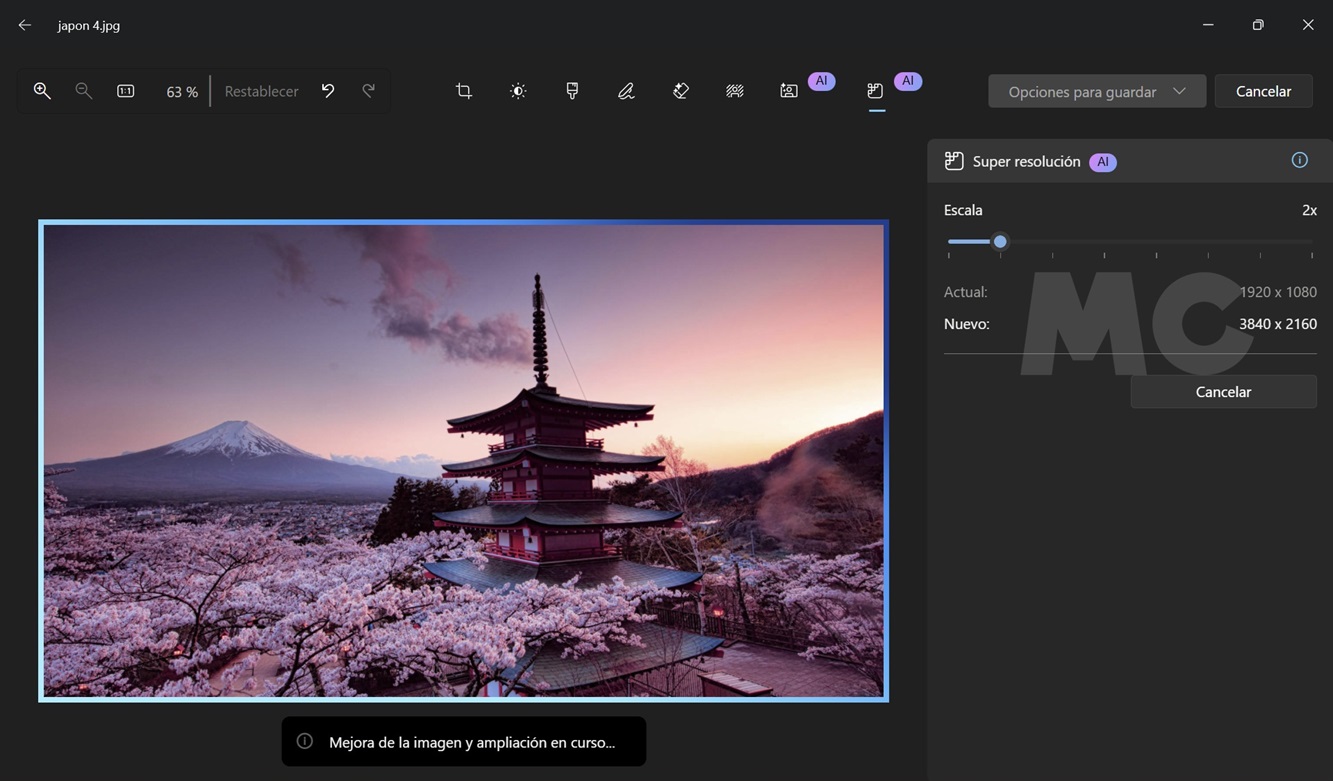Viewport: 1333px width, 781px height.
Task: Open Super resolution info icon
Action: click(x=1299, y=160)
